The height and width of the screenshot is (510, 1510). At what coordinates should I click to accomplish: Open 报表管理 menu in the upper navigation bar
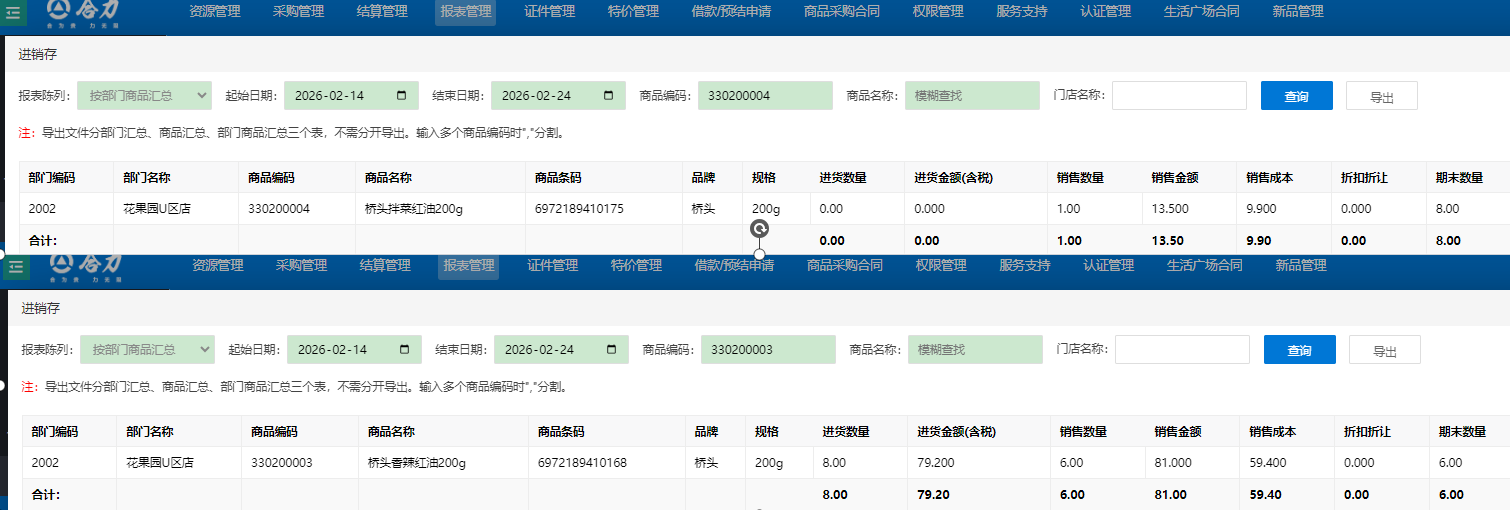pos(465,12)
